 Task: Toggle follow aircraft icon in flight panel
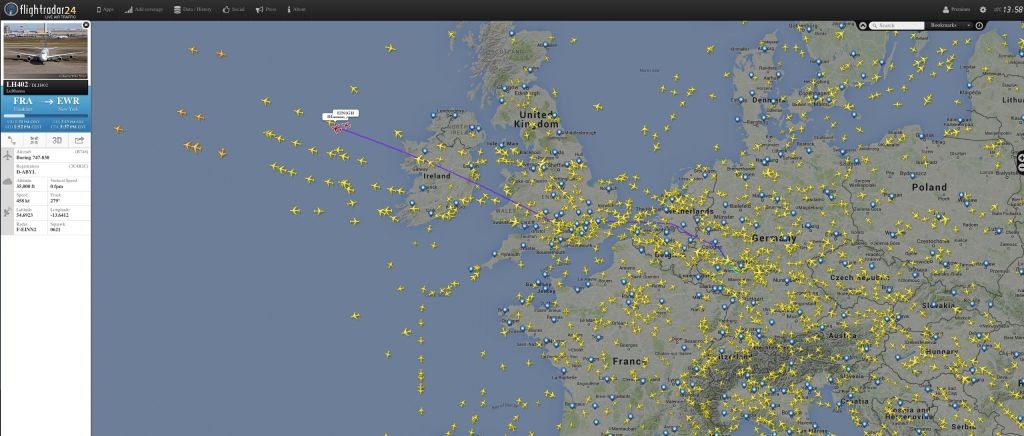[34, 140]
